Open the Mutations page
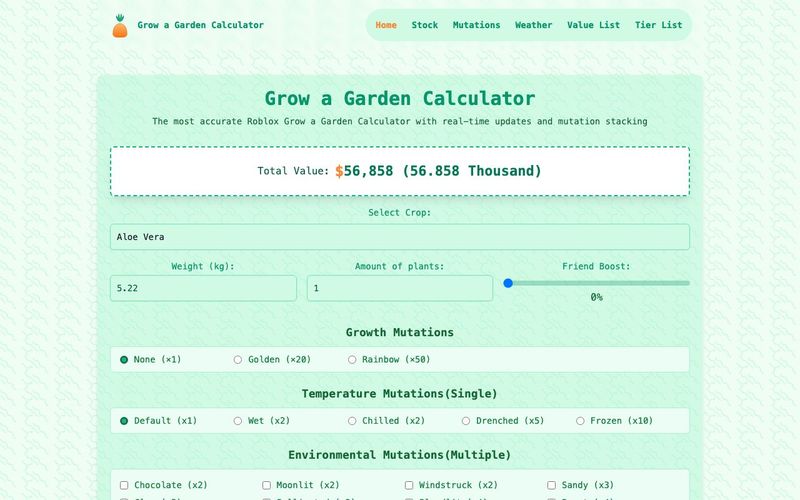800x500 pixels. tap(476, 25)
